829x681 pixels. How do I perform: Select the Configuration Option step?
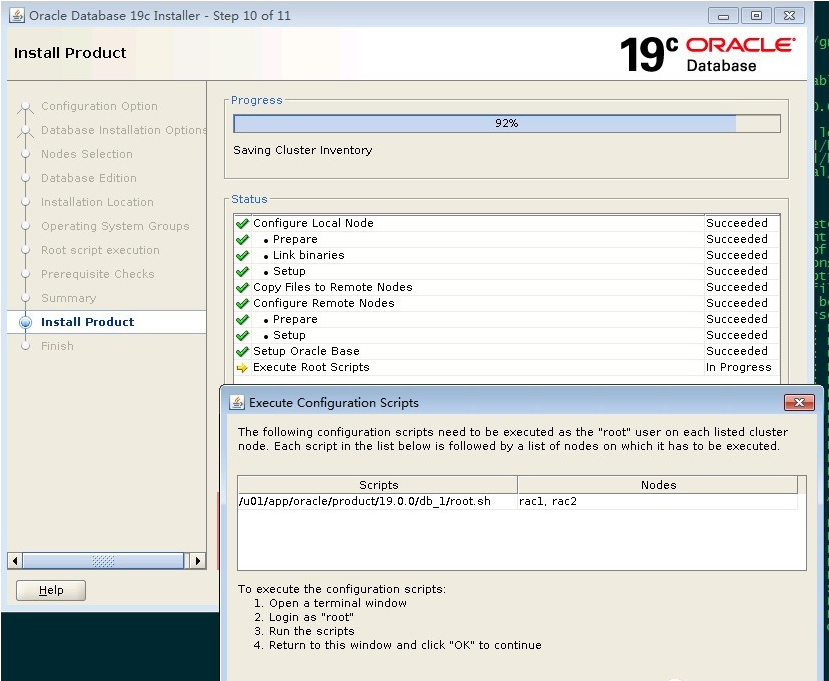click(x=99, y=106)
